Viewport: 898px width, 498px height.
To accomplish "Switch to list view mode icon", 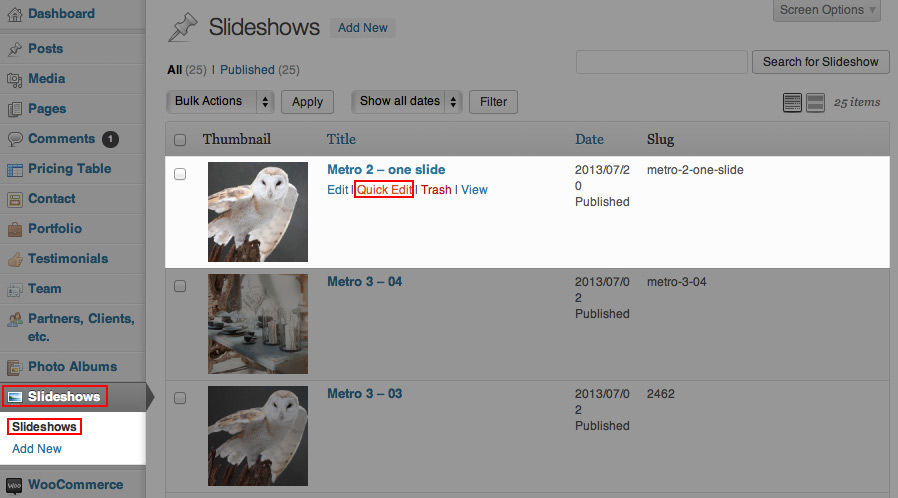I will point(793,102).
